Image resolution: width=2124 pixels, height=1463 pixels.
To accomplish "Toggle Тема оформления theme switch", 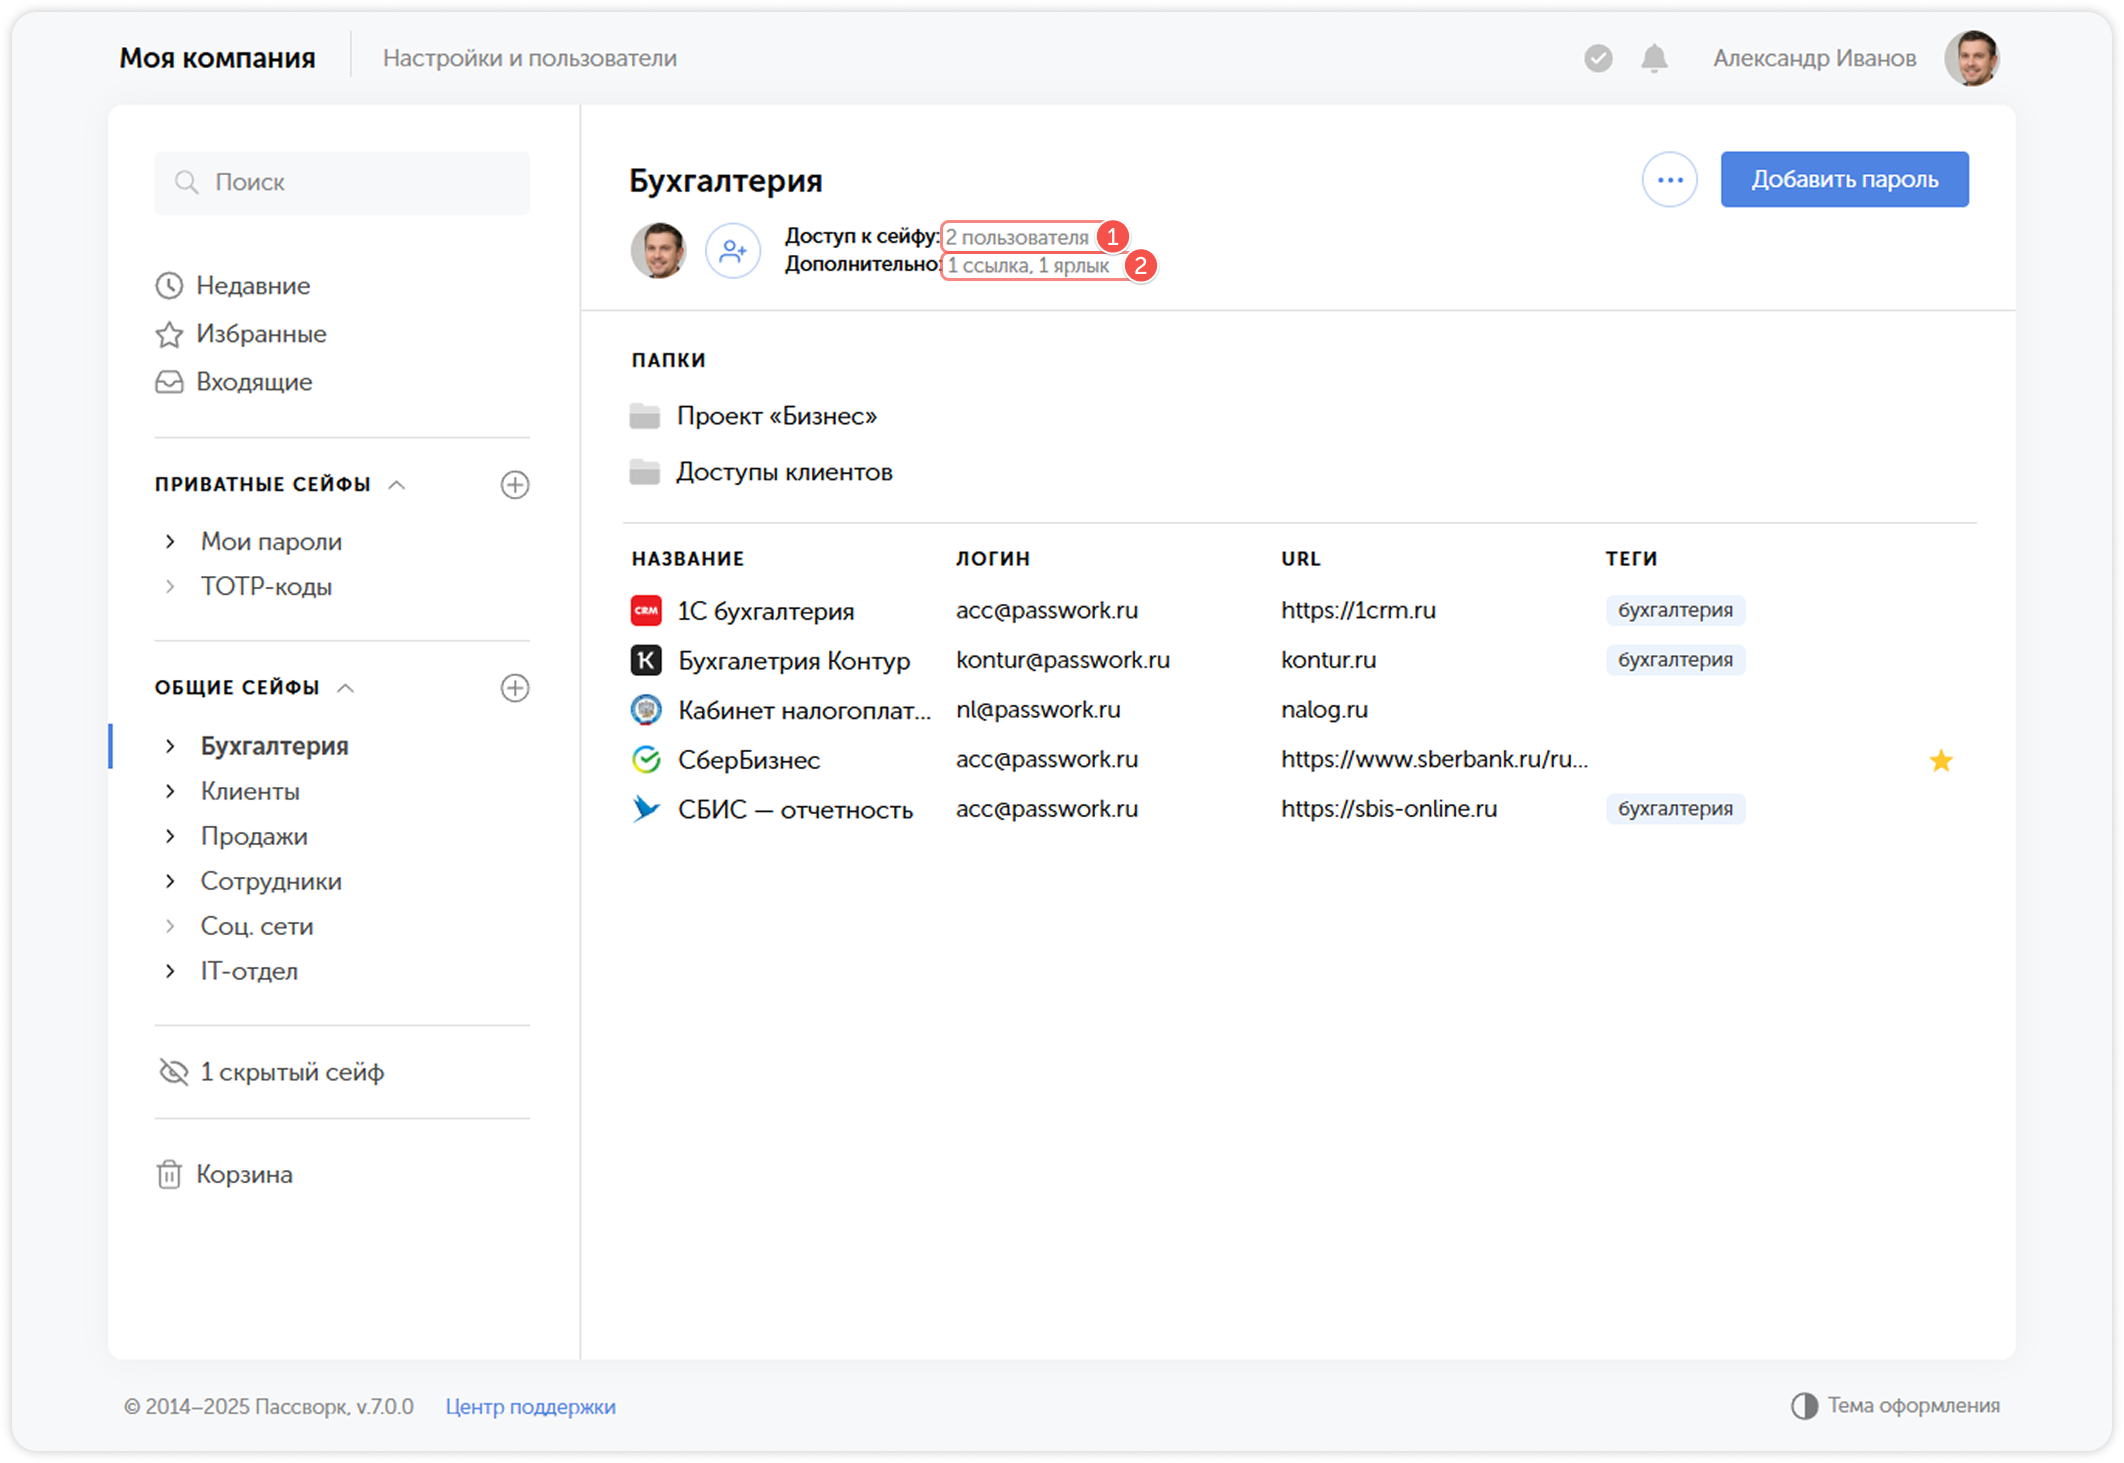I will point(1895,1406).
